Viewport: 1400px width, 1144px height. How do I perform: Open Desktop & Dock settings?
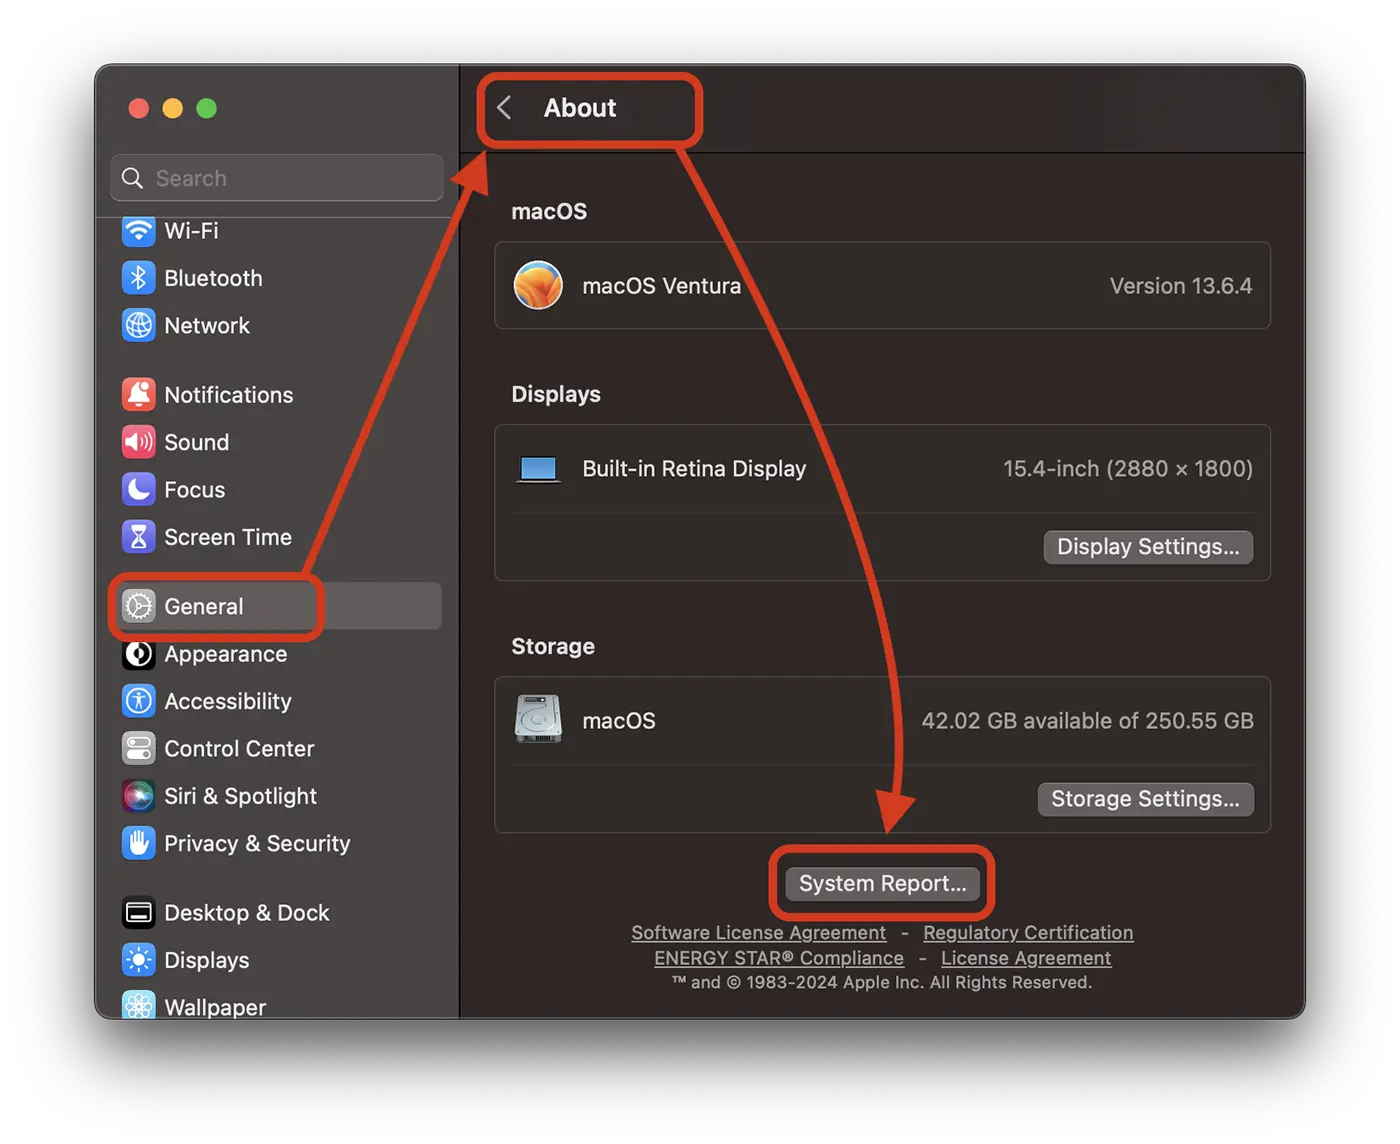246,913
